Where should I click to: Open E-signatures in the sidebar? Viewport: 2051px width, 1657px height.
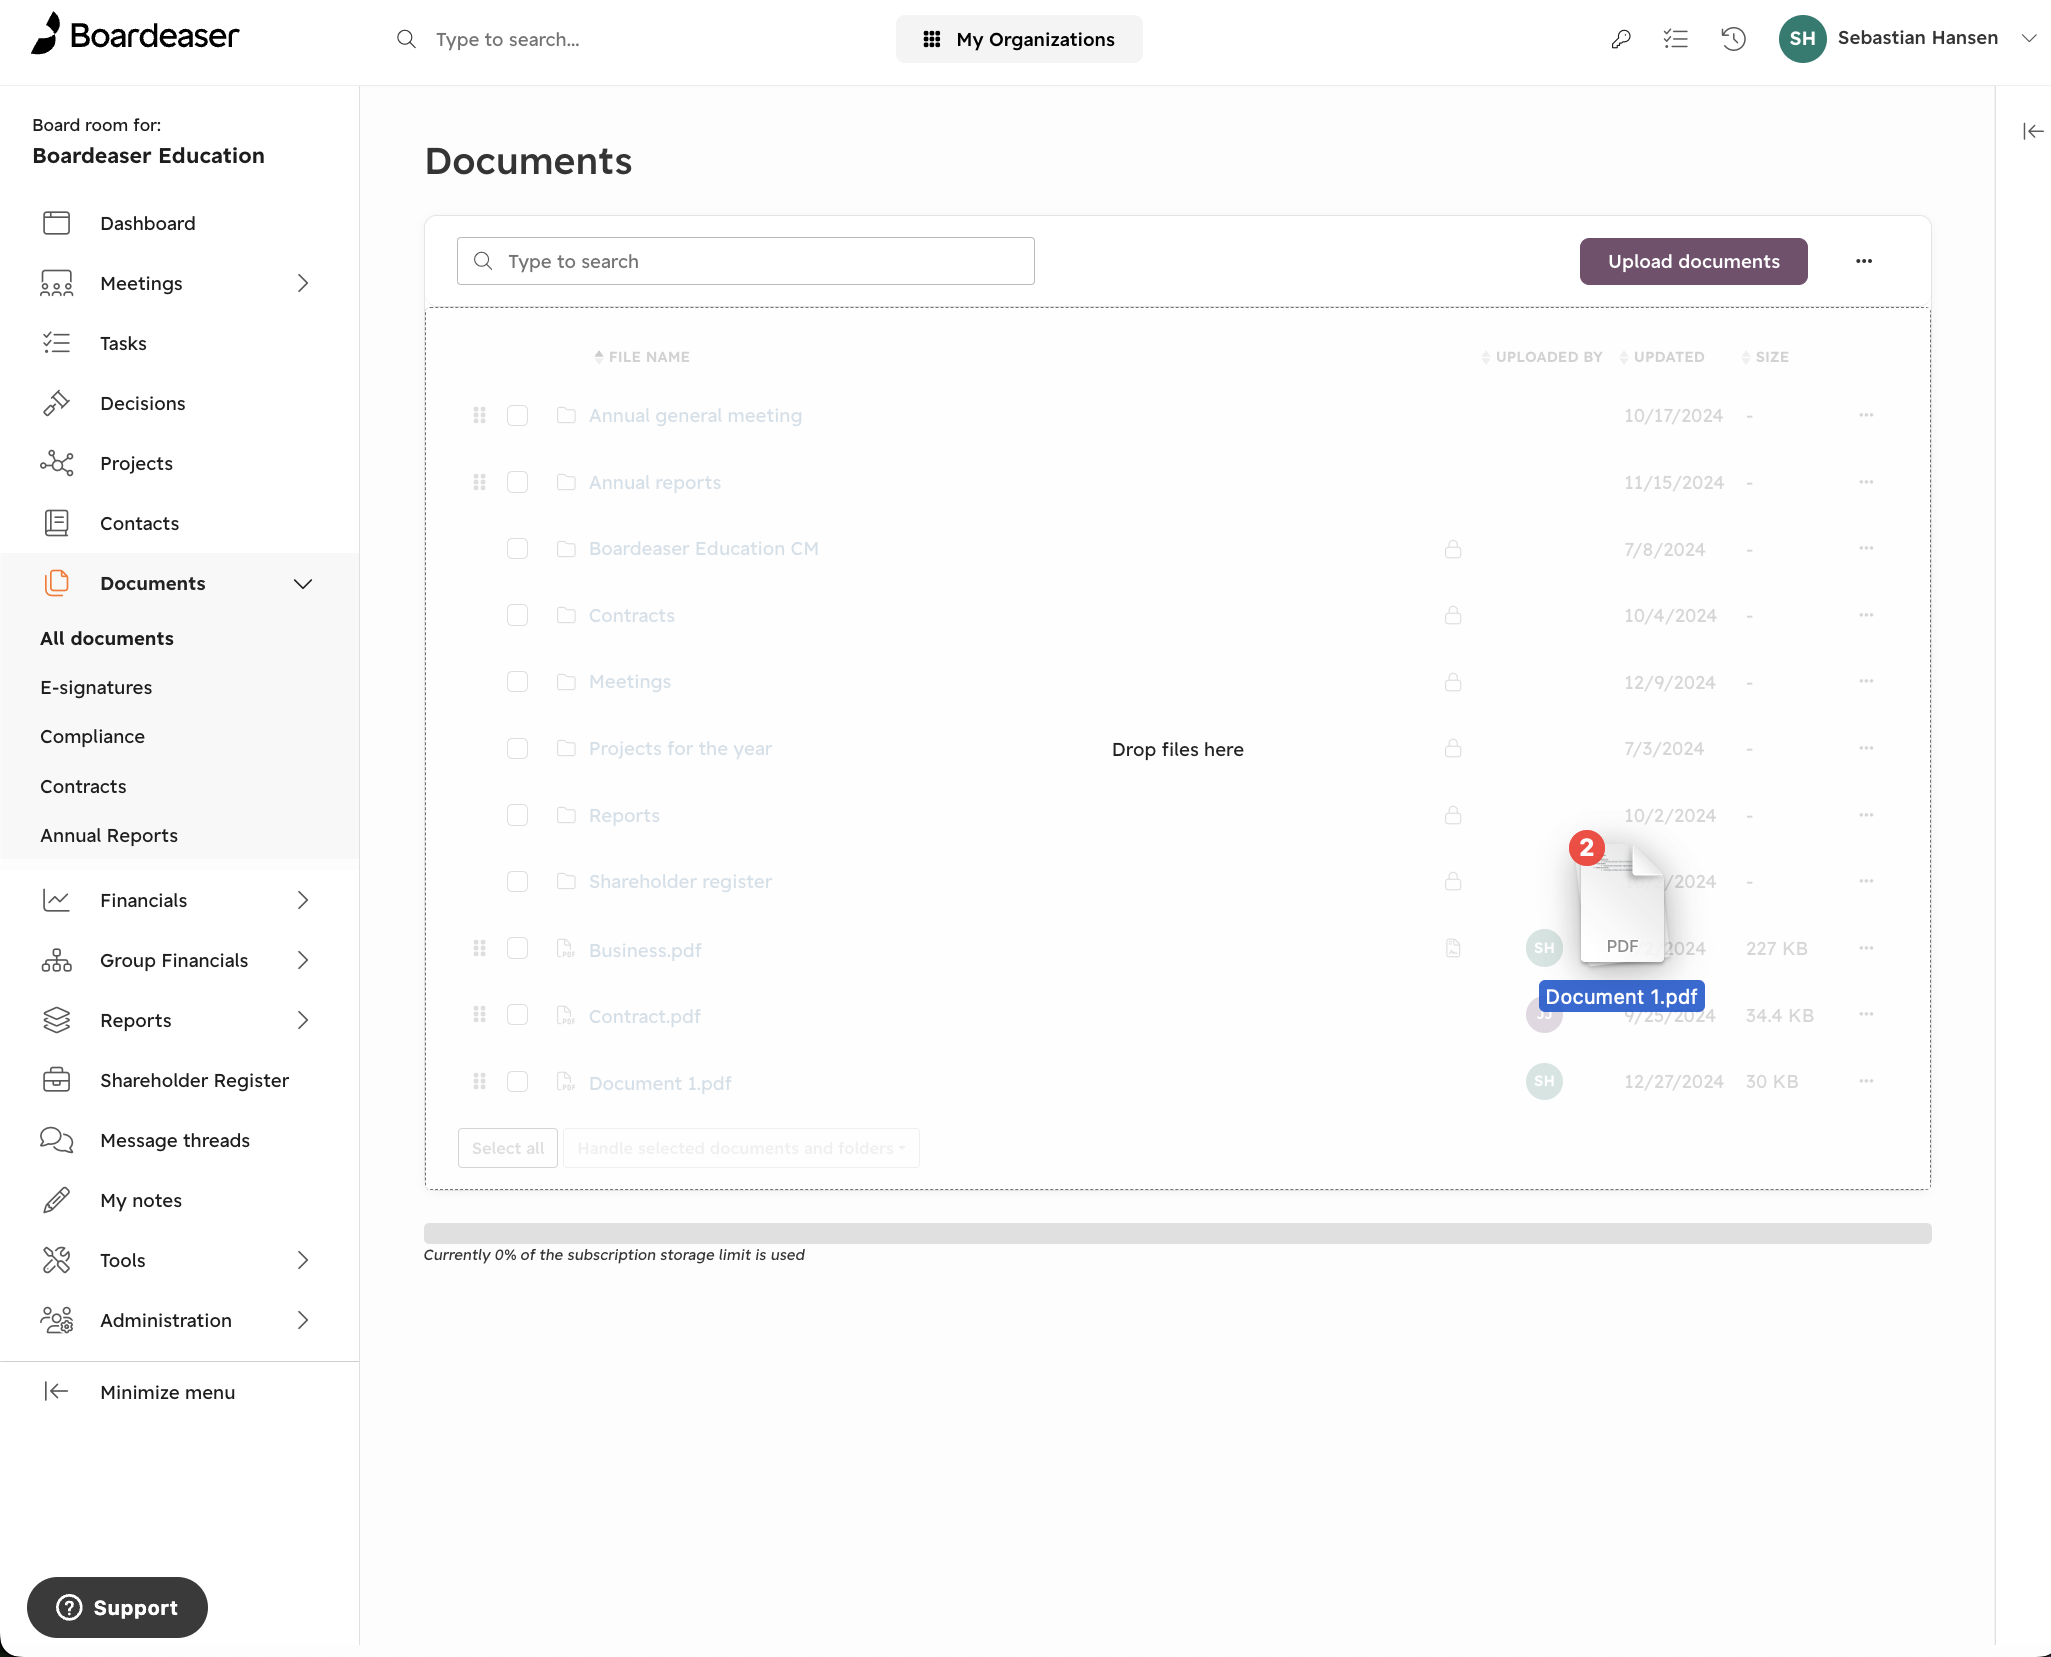(96, 687)
